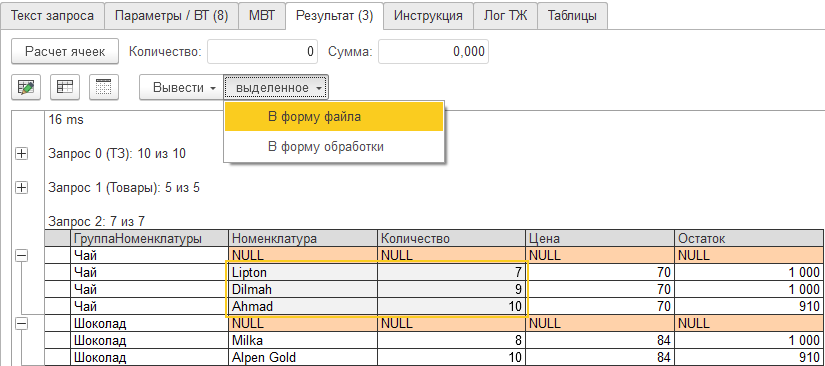Open the Лог ТЖ tab
Viewport: 825px width, 366px height.
click(x=505, y=16)
